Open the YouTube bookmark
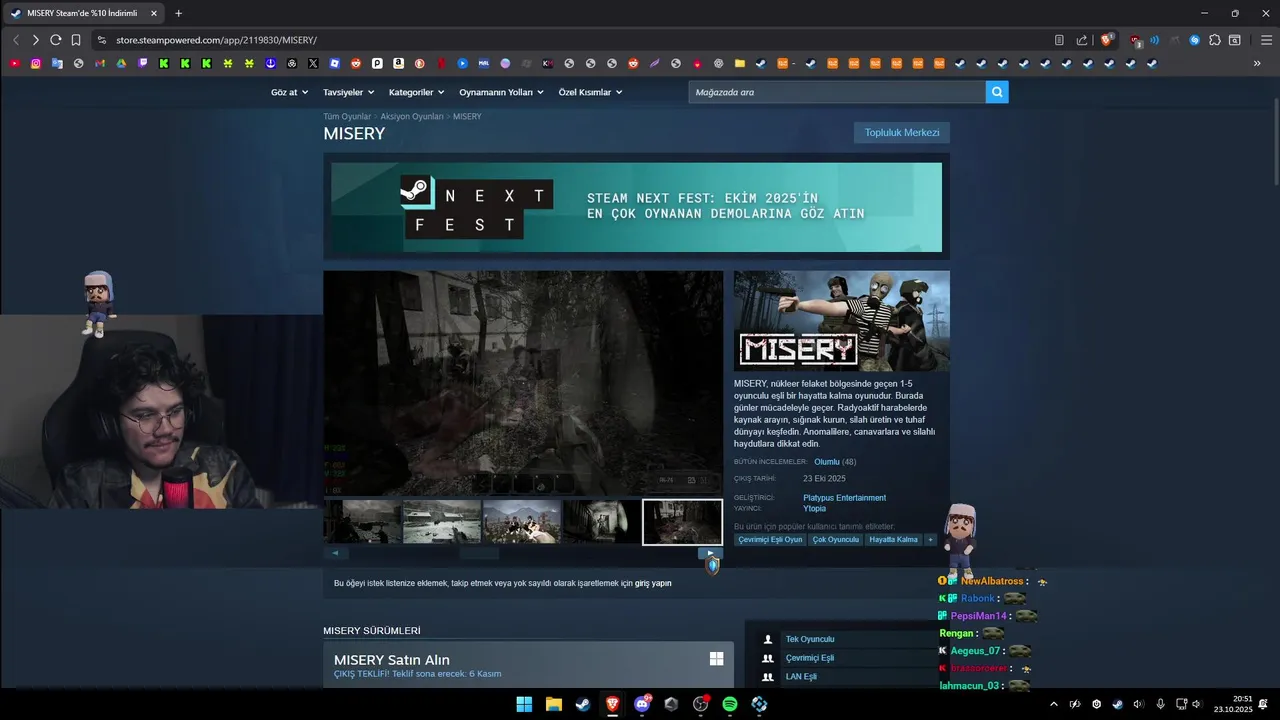Viewport: 1280px width, 720px height. point(14,63)
